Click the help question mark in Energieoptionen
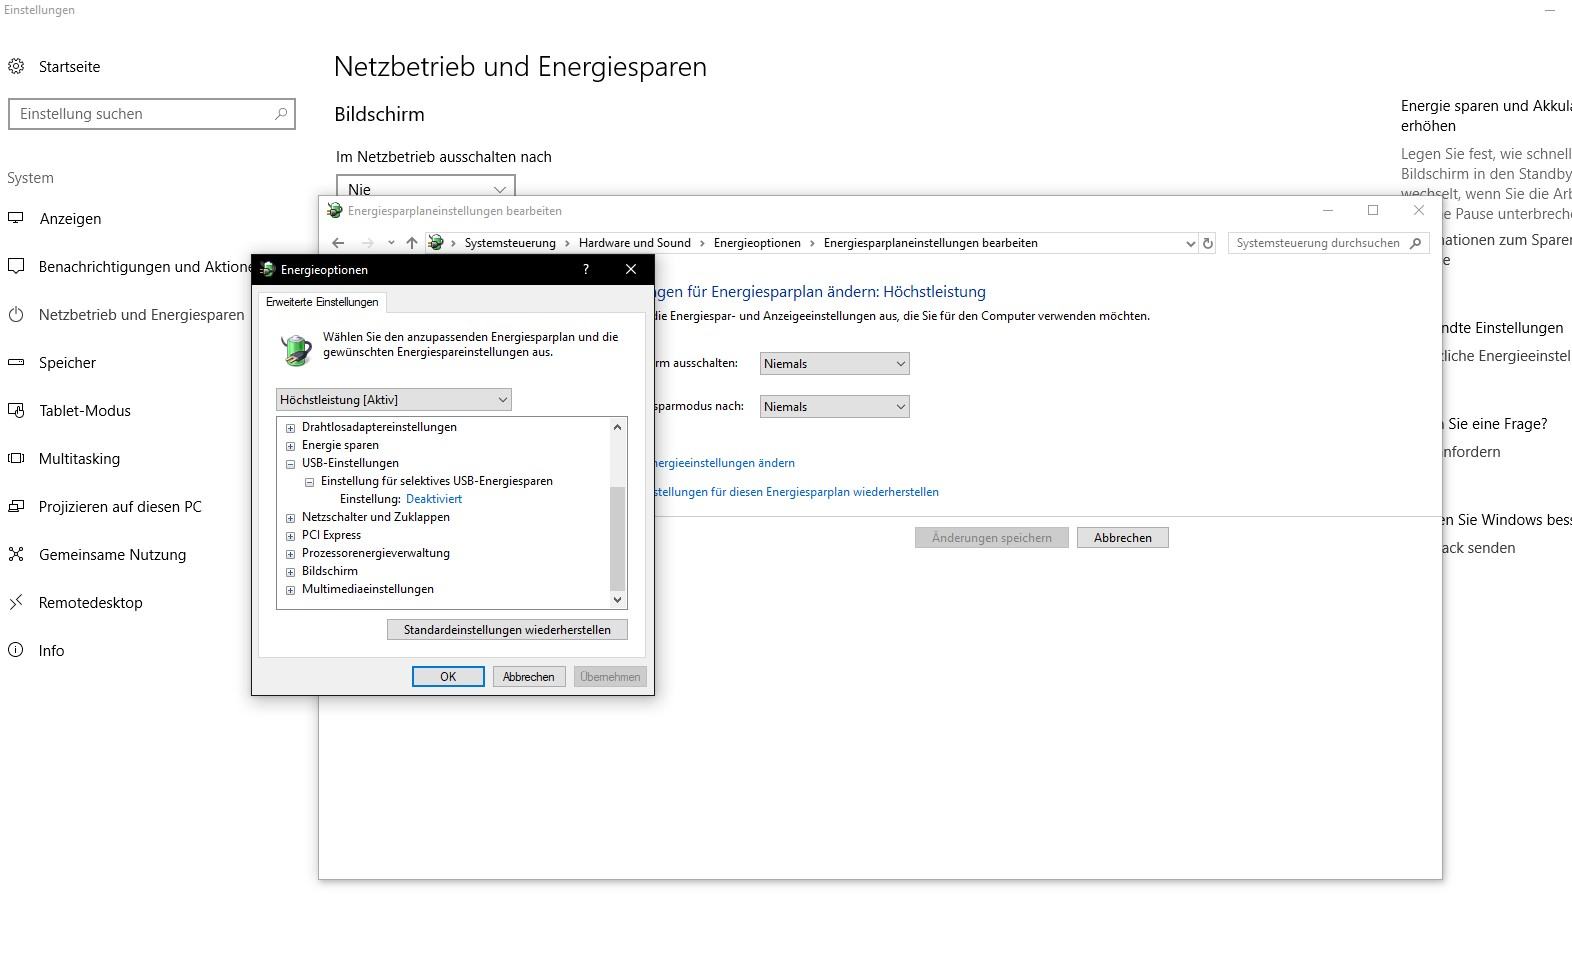Screen dimensions: 1572x964 (586, 269)
